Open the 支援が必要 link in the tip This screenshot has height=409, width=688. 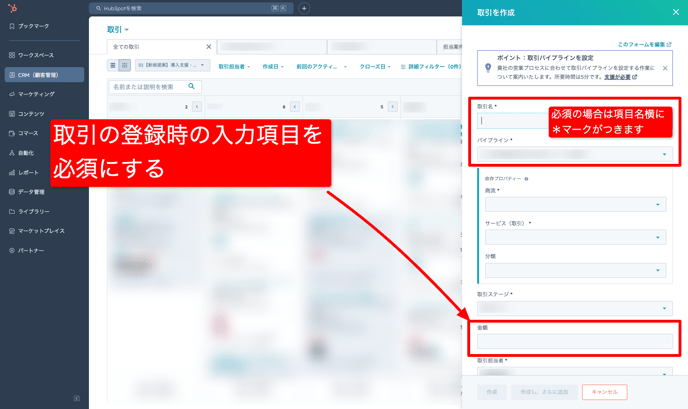click(620, 77)
